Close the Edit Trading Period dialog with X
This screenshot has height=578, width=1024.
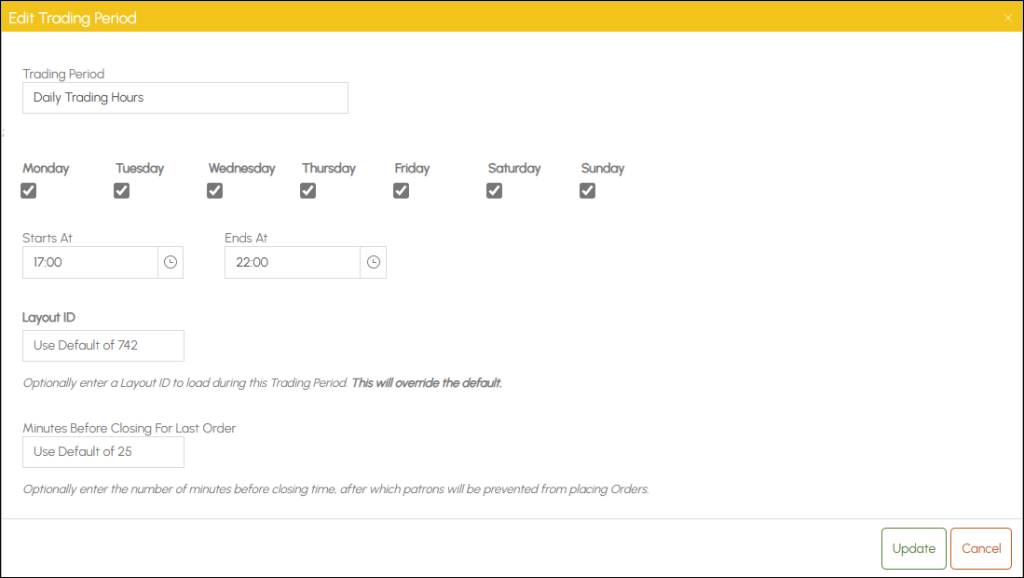[1007, 18]
